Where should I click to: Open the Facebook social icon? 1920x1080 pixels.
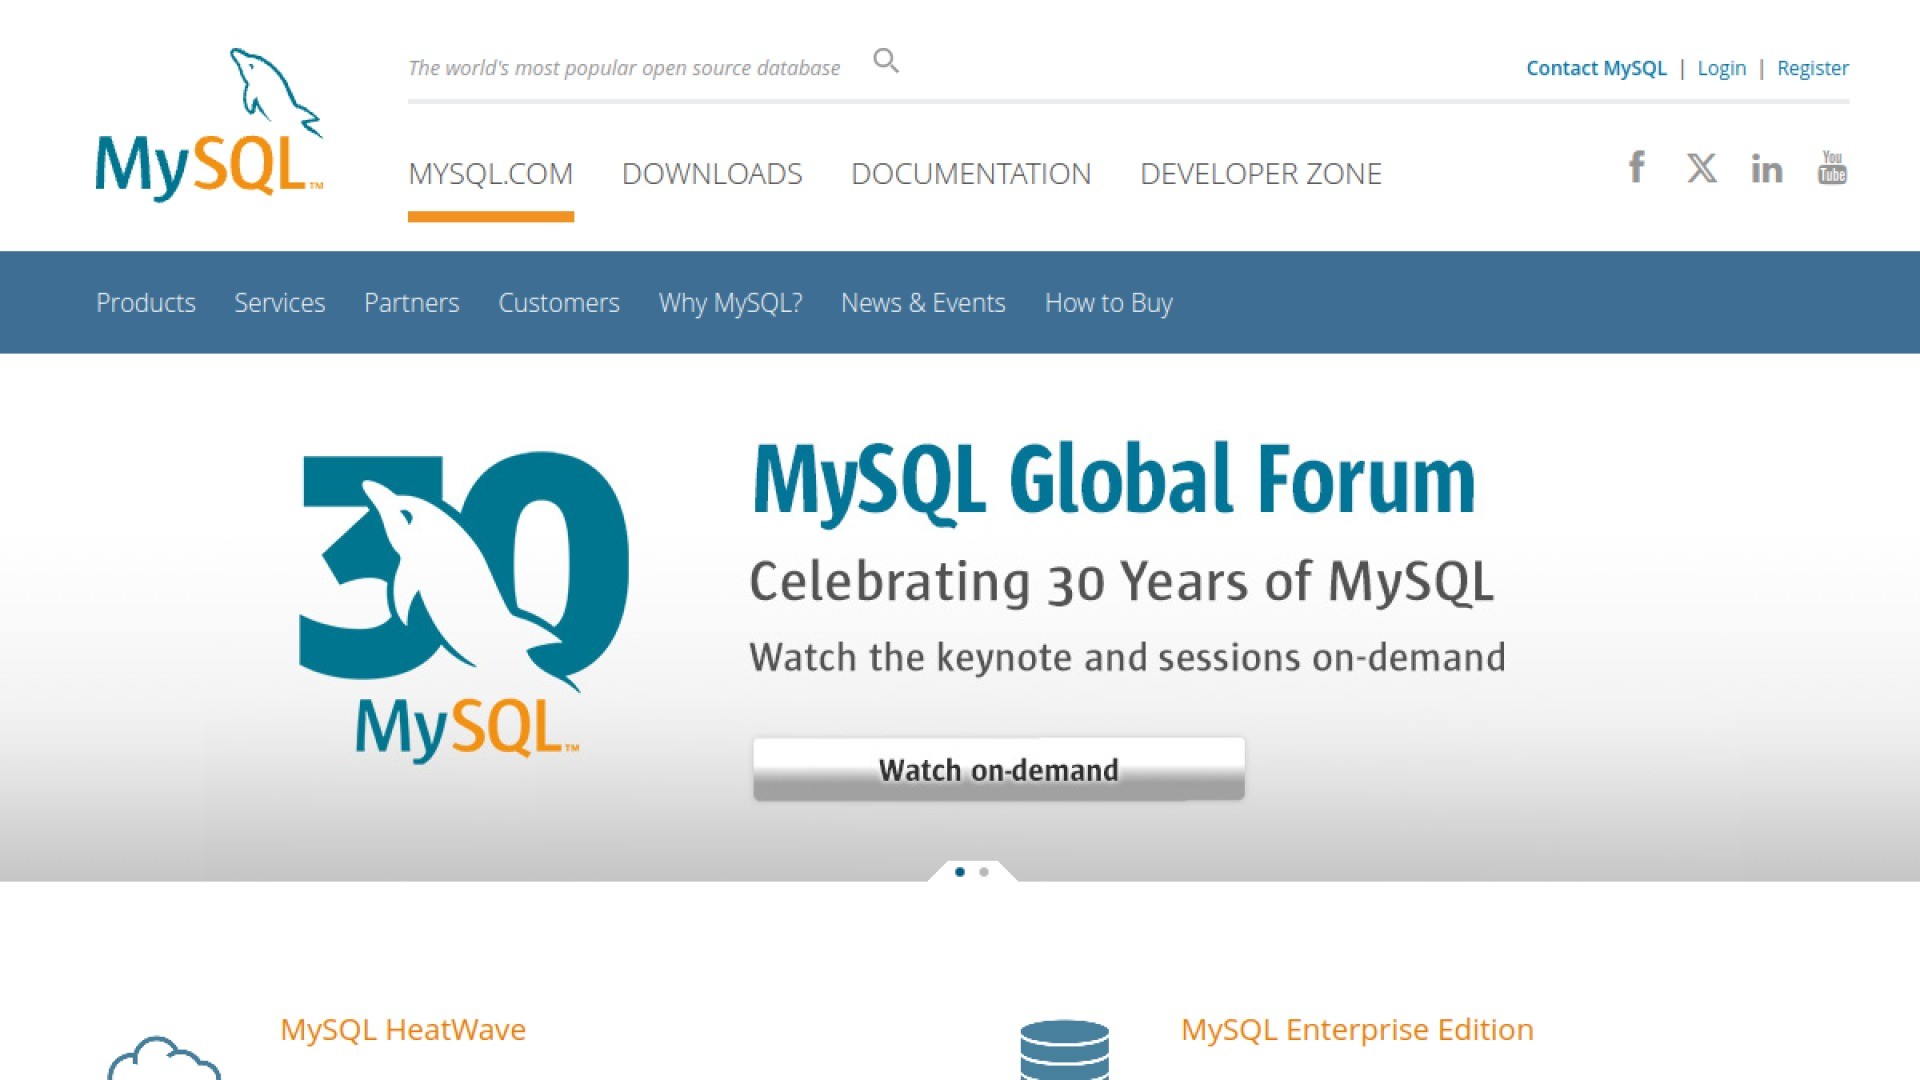point(1636,167)
